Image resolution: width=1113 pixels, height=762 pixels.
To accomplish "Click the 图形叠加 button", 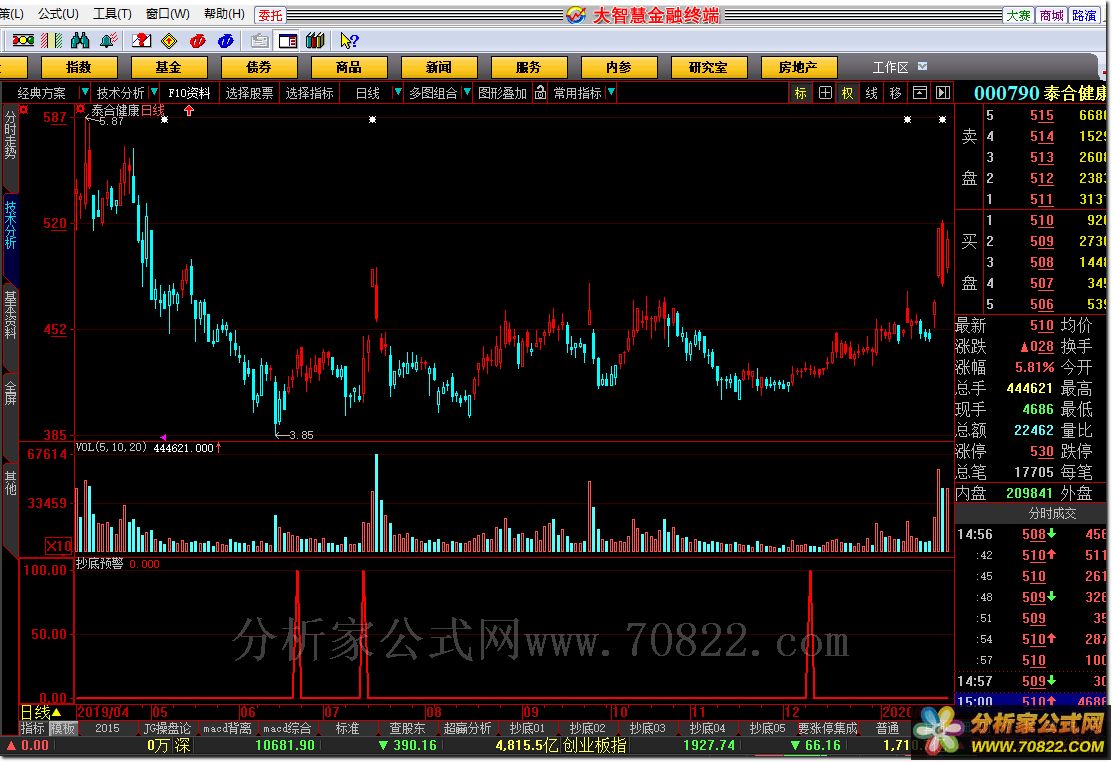I will click(x=503, y=93).
